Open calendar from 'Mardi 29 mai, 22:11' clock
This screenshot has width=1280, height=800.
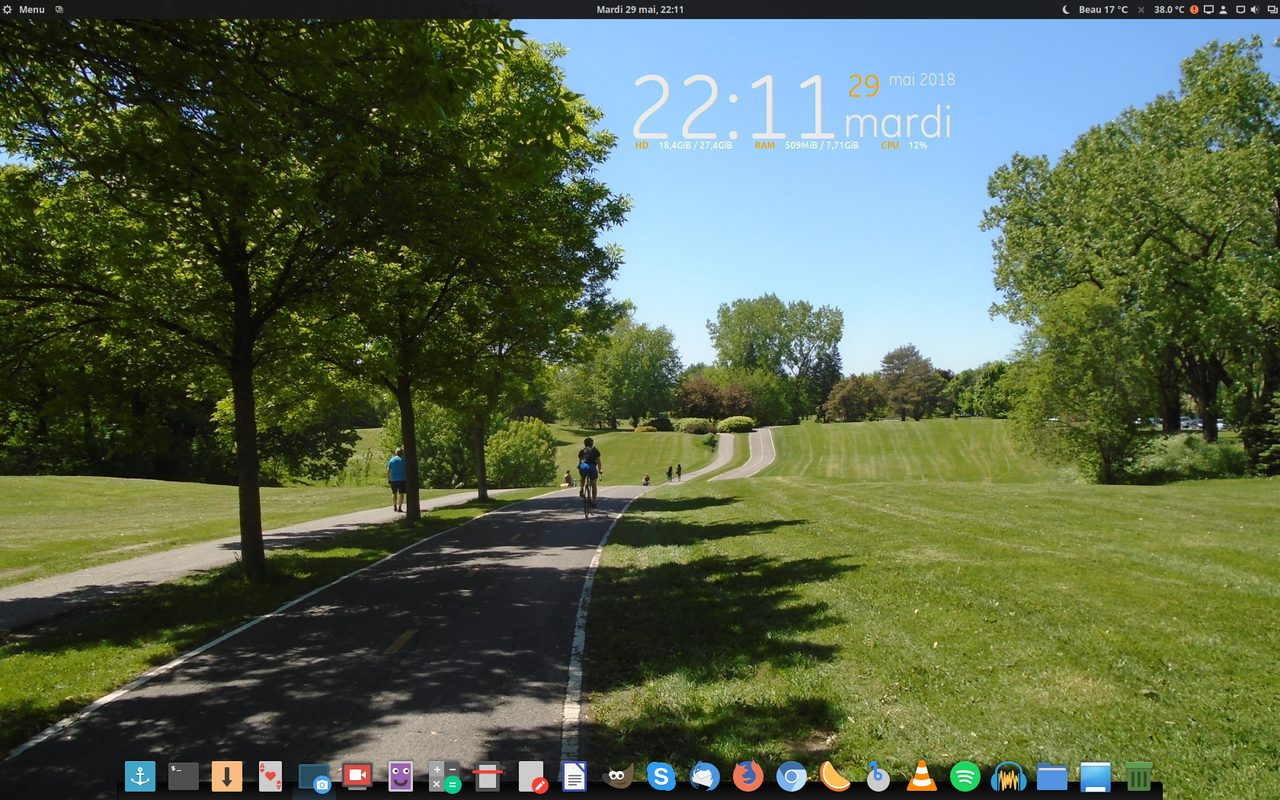click(640, 9)
